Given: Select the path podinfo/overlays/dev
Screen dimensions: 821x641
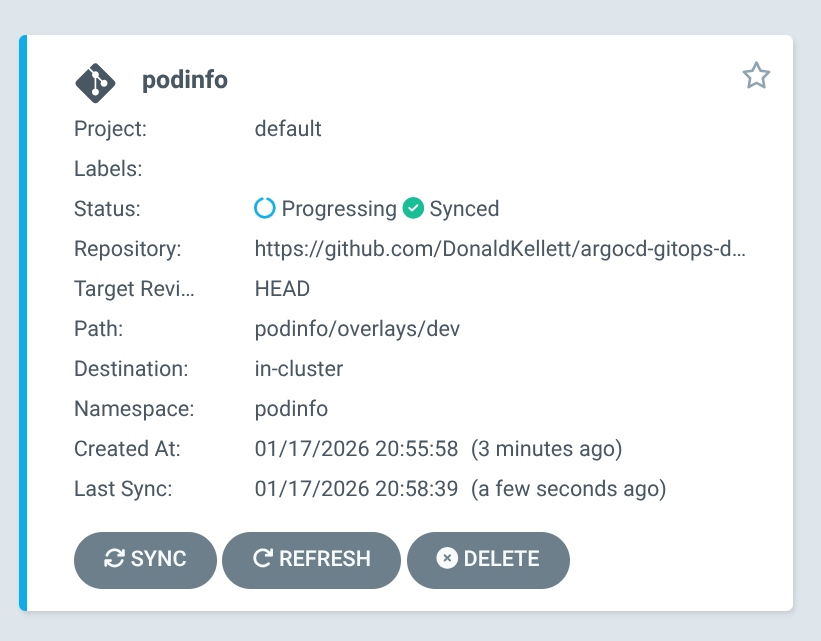Looking at the screenshot, I should coord(356,328).
